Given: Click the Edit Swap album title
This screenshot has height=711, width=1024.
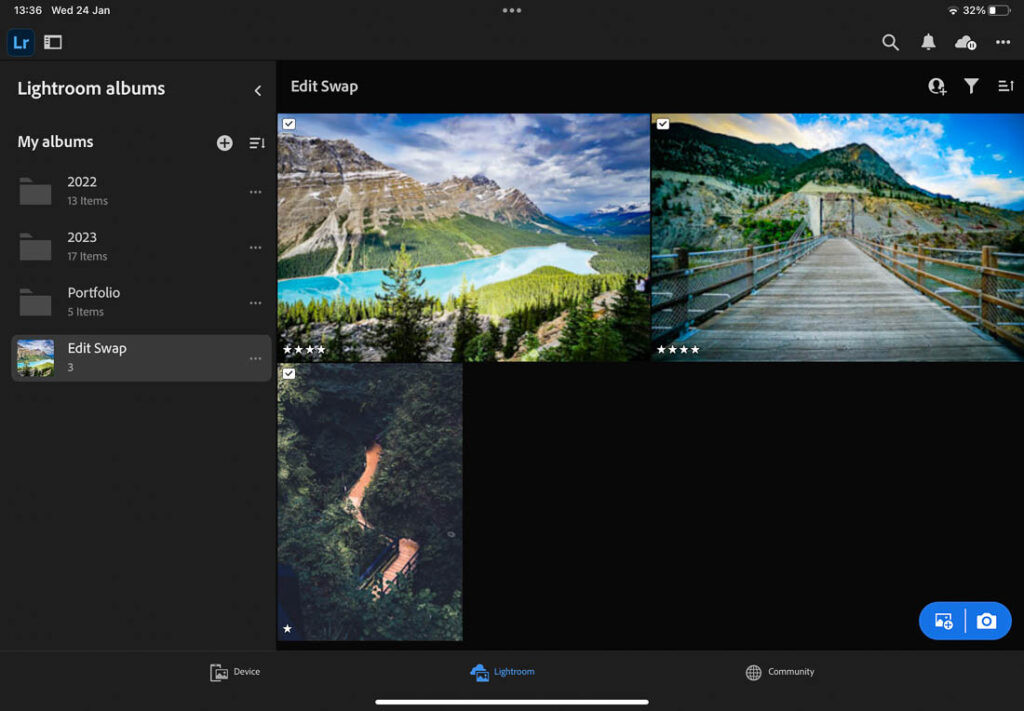Looking at the screenshot, I should tap(325, 86).
